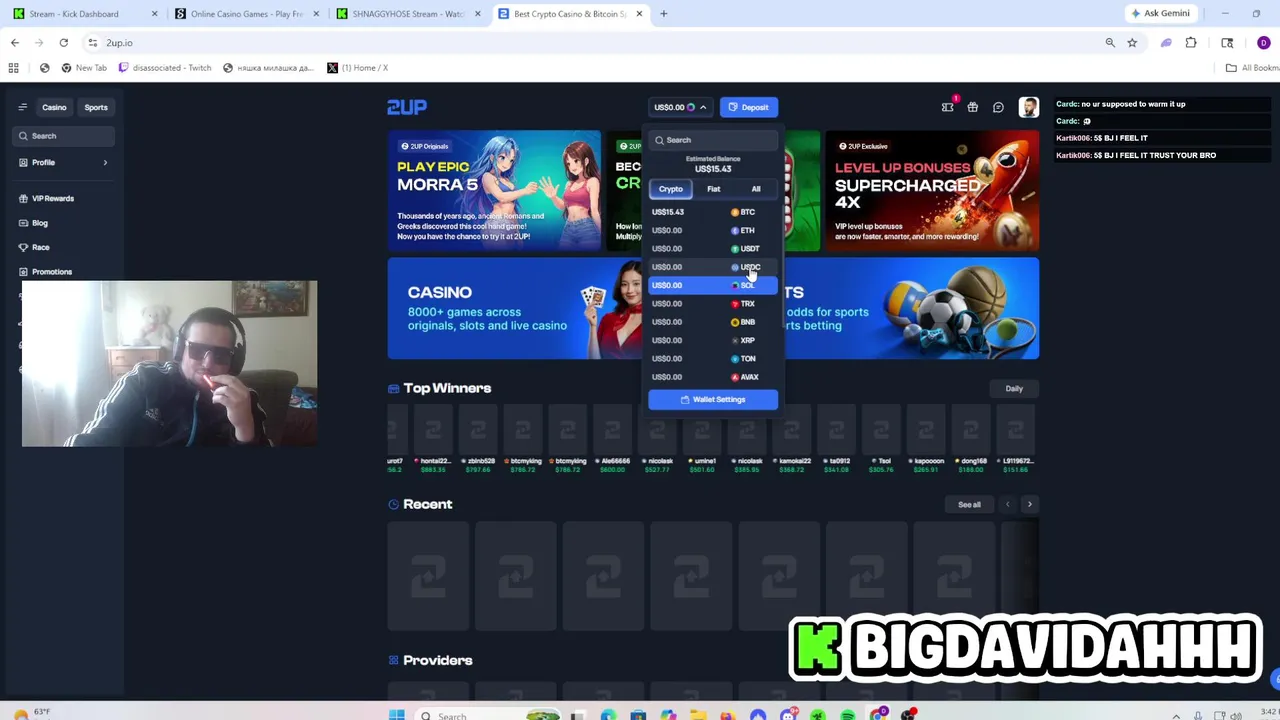
Task: Go to next Recent games page arrow
Action: [x=1029, y=505]
